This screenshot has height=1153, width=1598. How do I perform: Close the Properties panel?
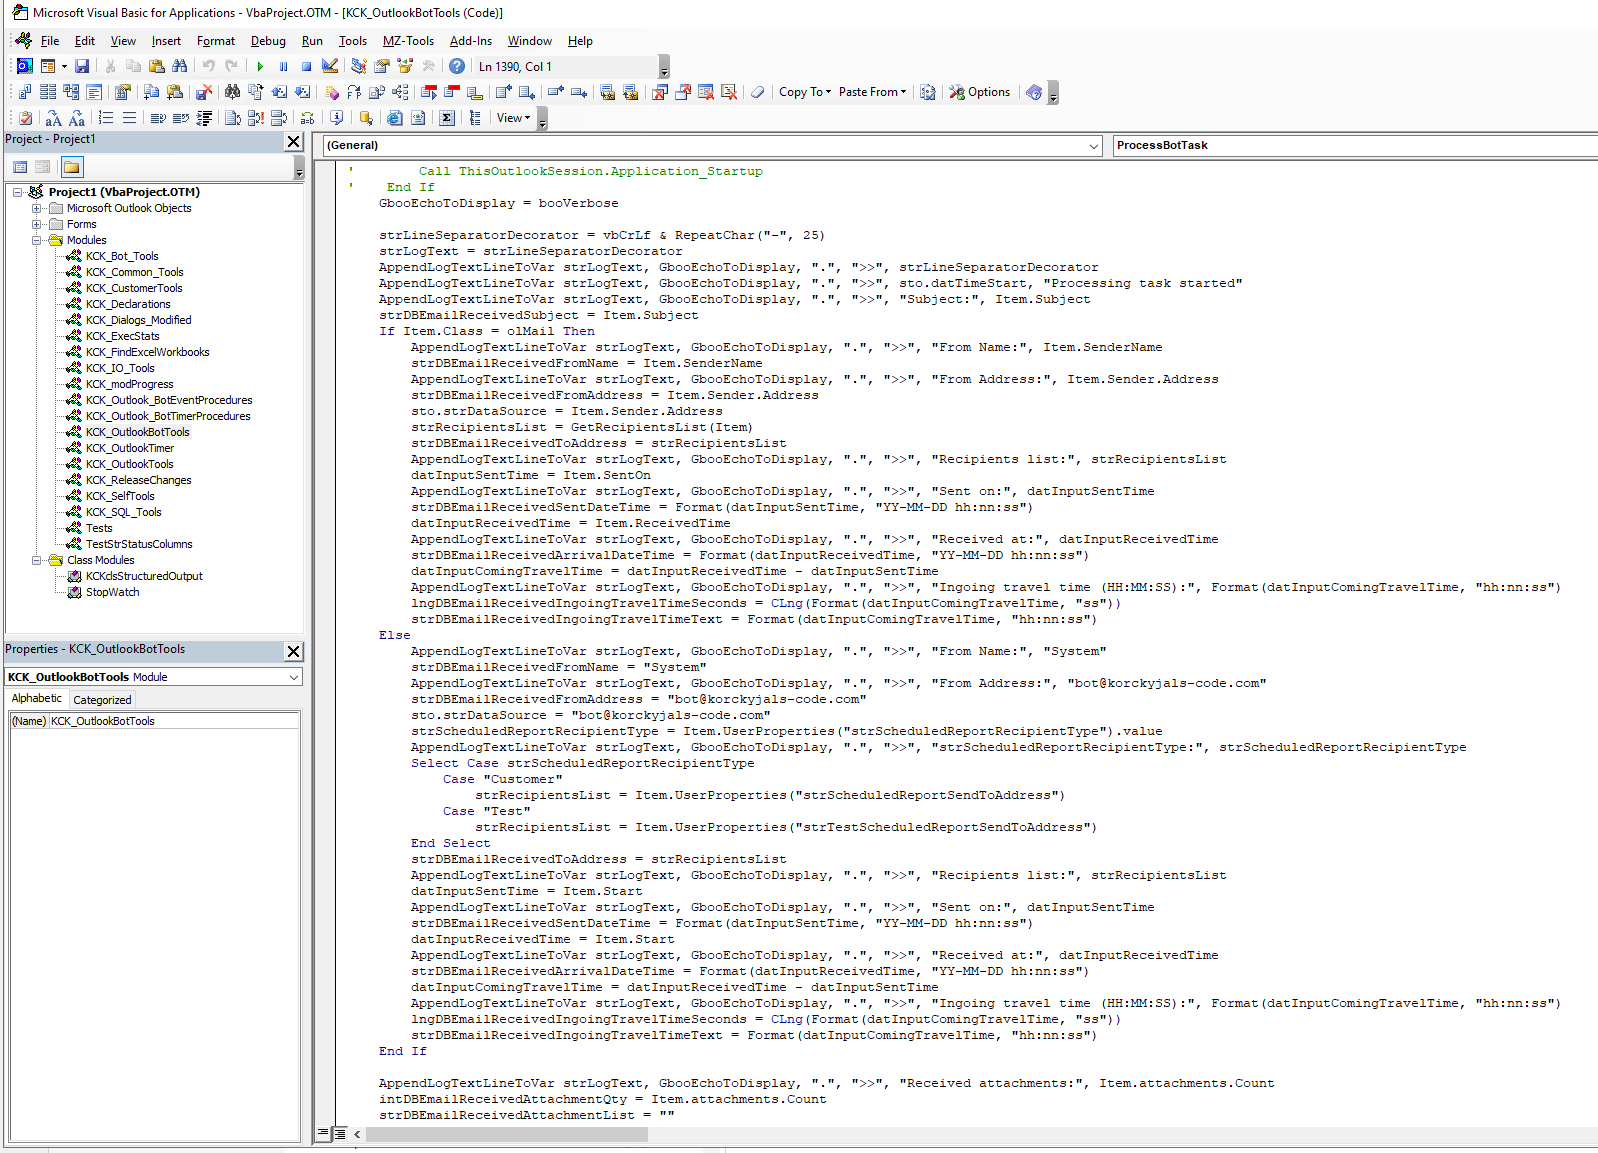point(294,651)
